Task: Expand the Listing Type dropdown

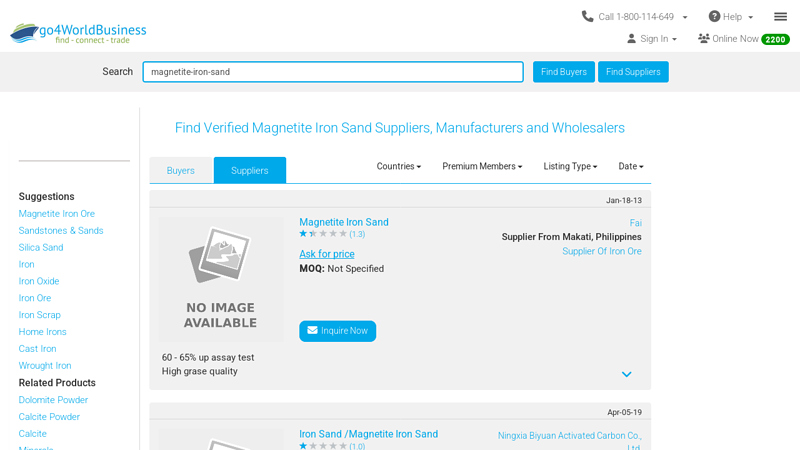Action: (570, 167)
